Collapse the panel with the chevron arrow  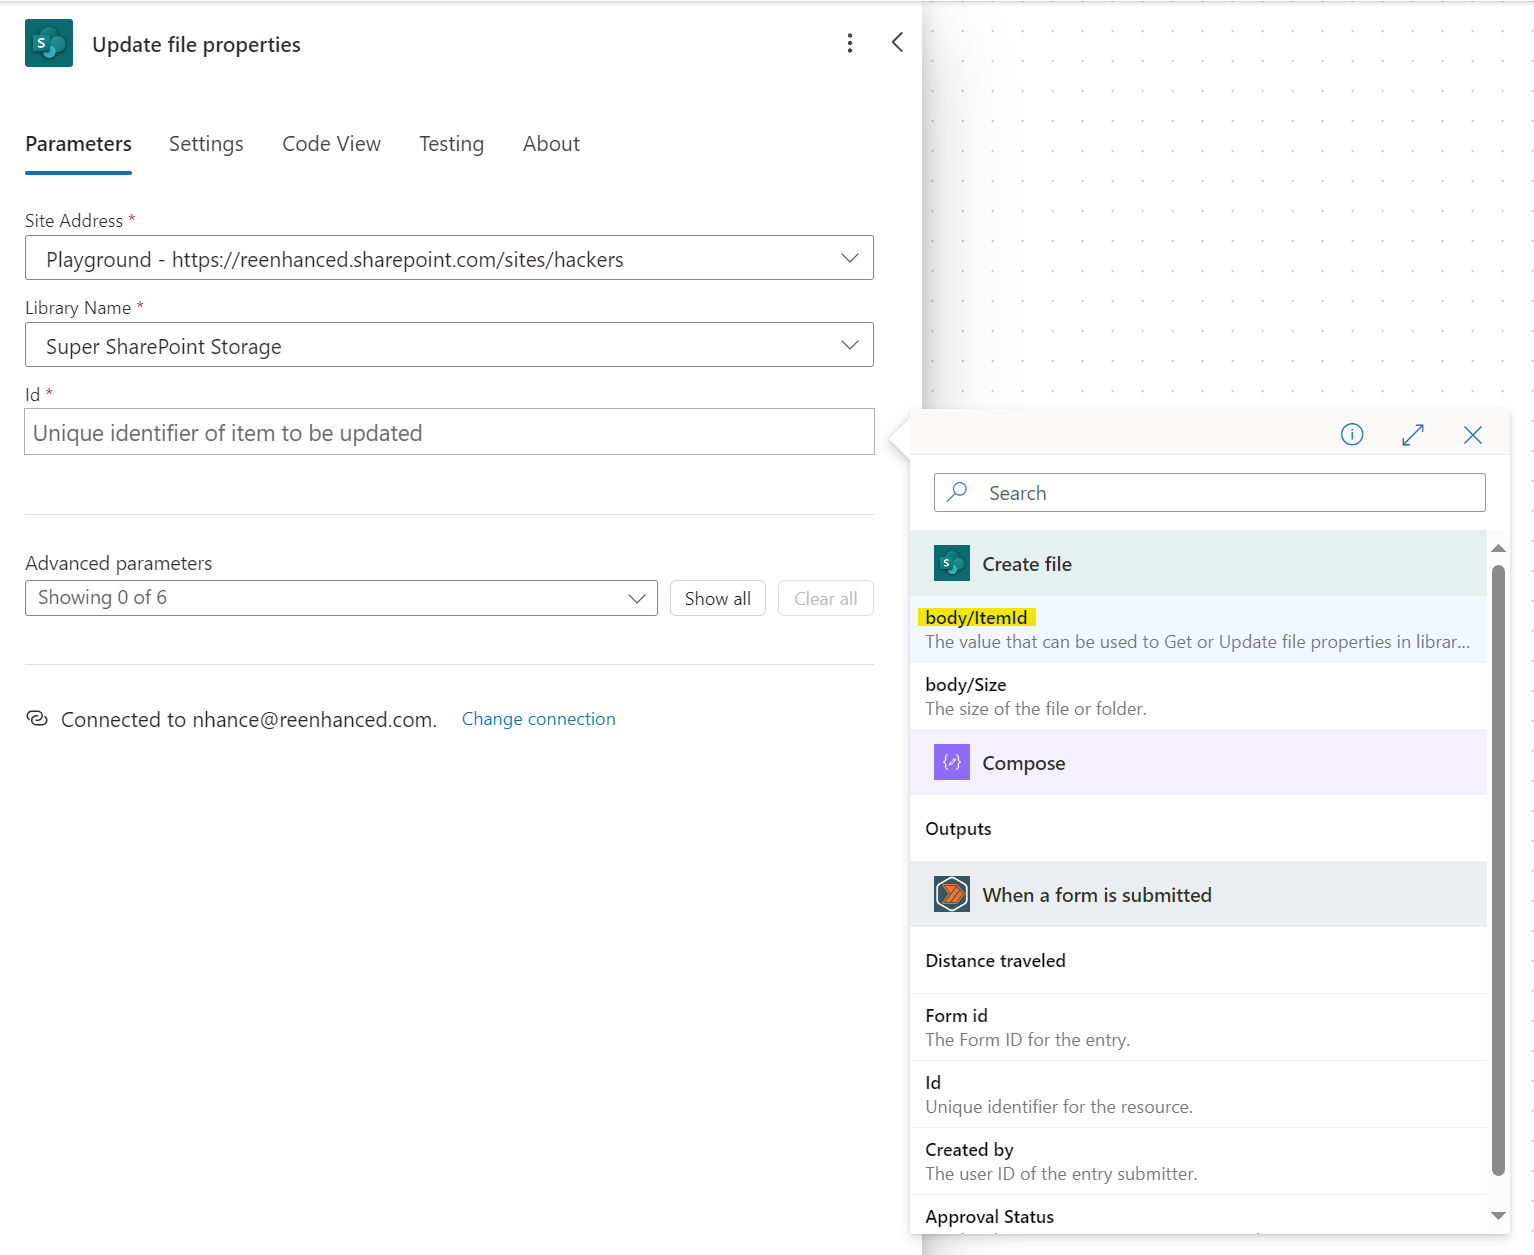pyautogui.click(x=897, y=42)
